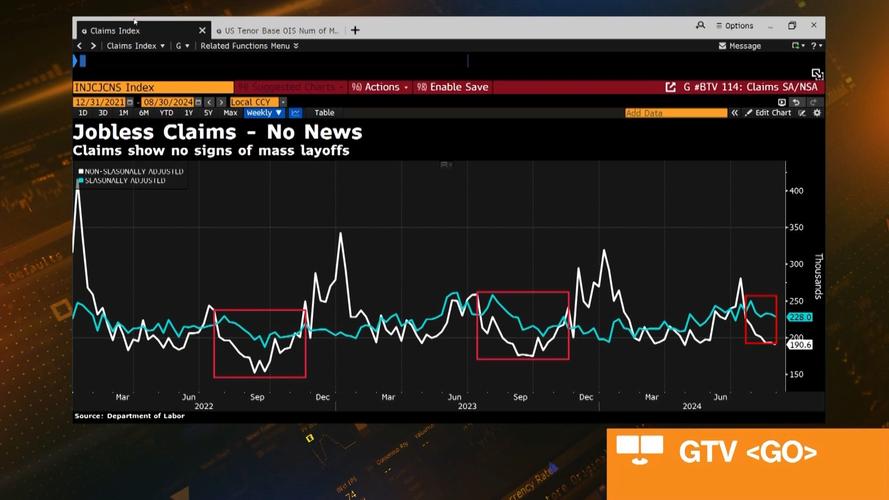The image size is (889, 500).
Task: Expand the Claims Index dropdown in the toolbar
Action: click(136, 46)
